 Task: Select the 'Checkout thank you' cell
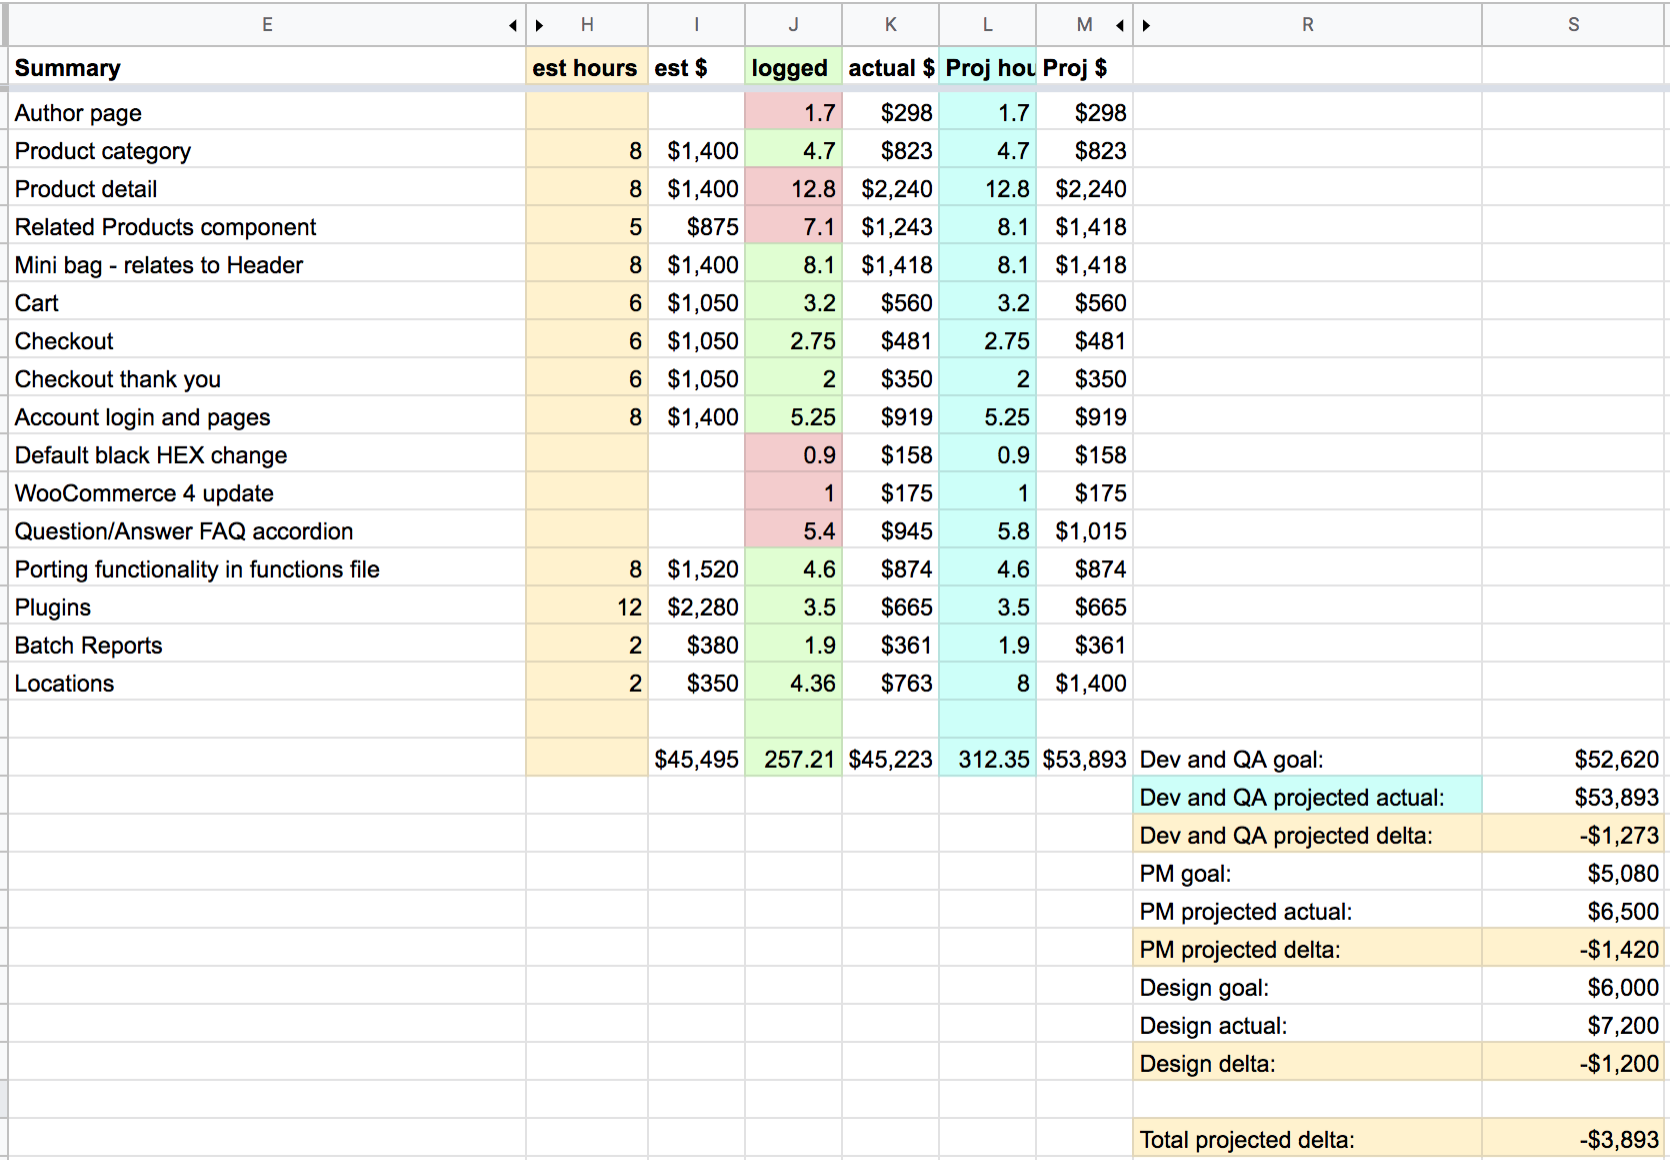point(267,378)
